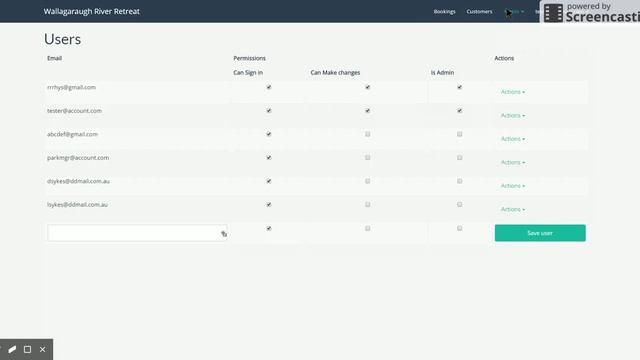The height and width of the screenshot is (360, 640).
Task: Enable Is Admin for the new user row
Action: coord(459,228)
